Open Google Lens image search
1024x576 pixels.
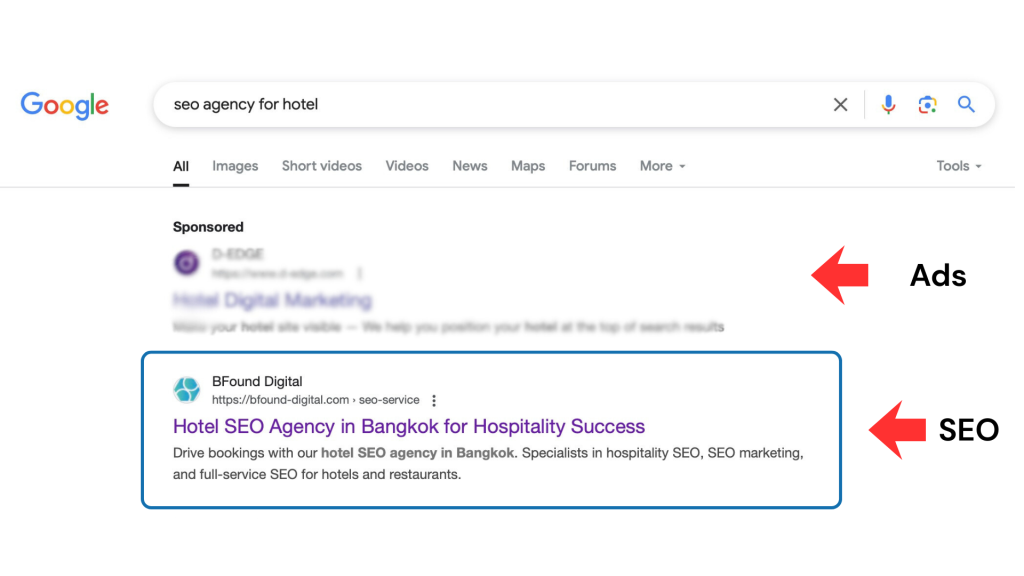pyautogui.click(x=927, y=105)
